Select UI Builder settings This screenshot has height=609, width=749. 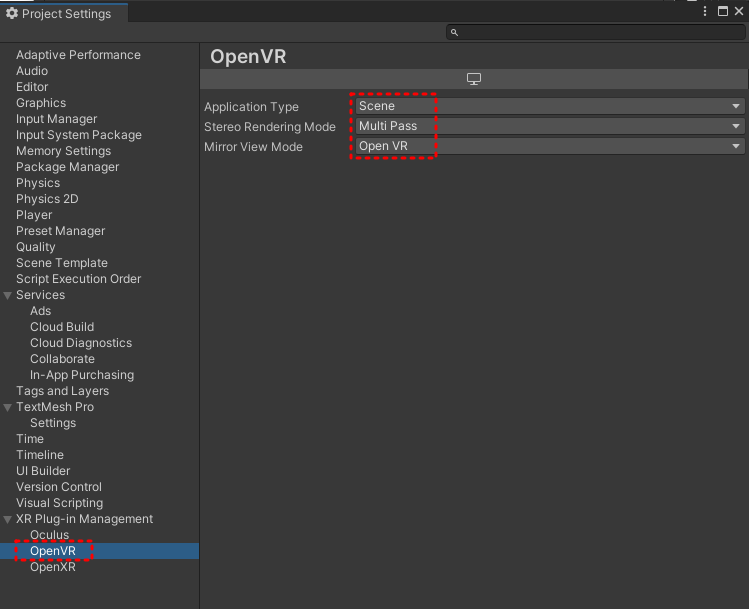tap(43, 471)
